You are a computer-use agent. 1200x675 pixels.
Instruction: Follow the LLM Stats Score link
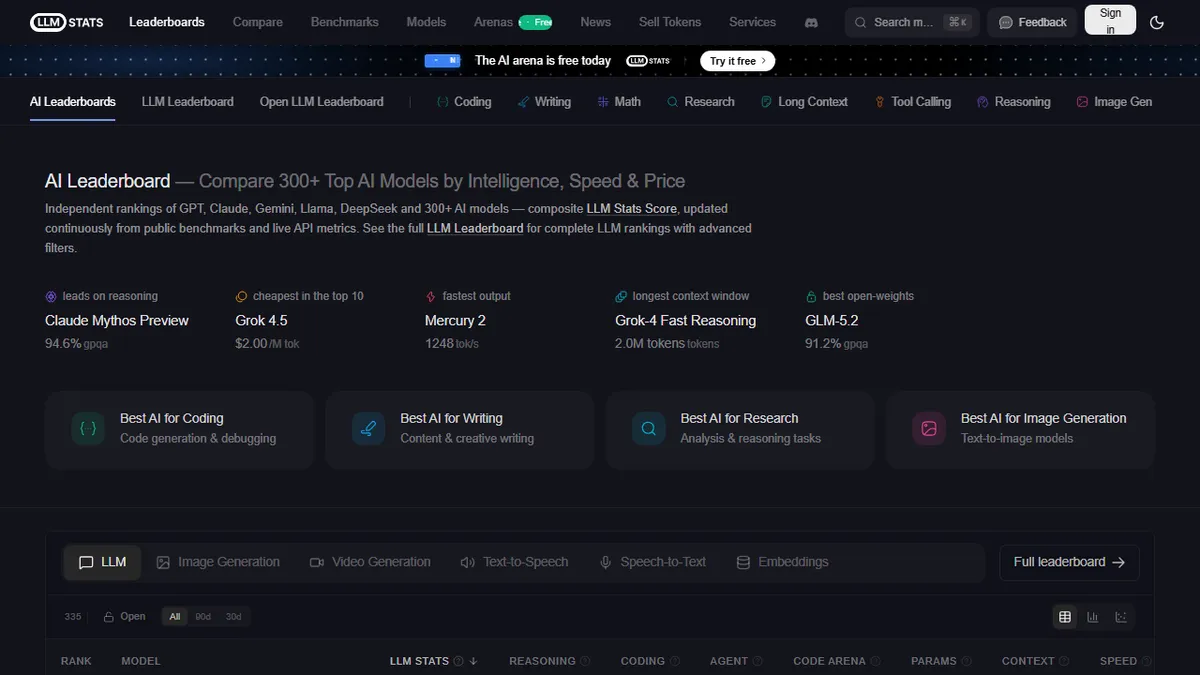(x=632, y=209)
